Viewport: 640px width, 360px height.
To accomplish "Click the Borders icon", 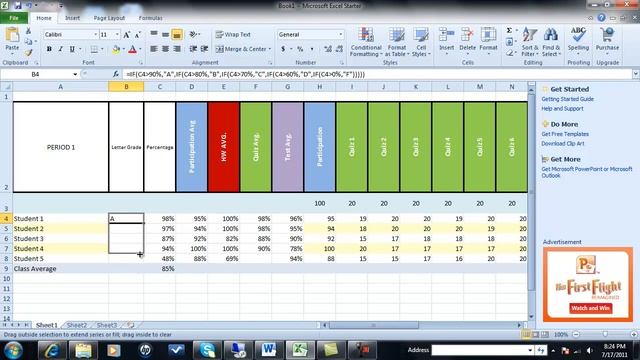I will pos(94,49).
